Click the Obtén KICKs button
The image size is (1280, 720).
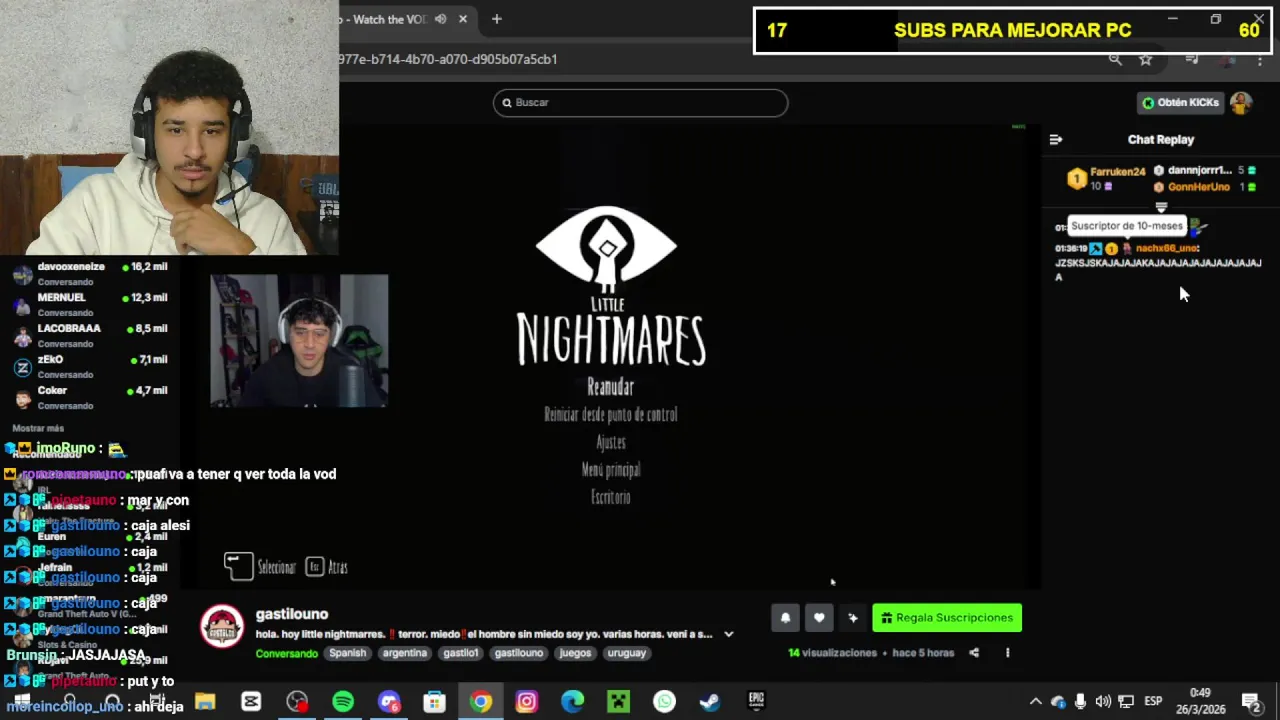pos(1181,103)
